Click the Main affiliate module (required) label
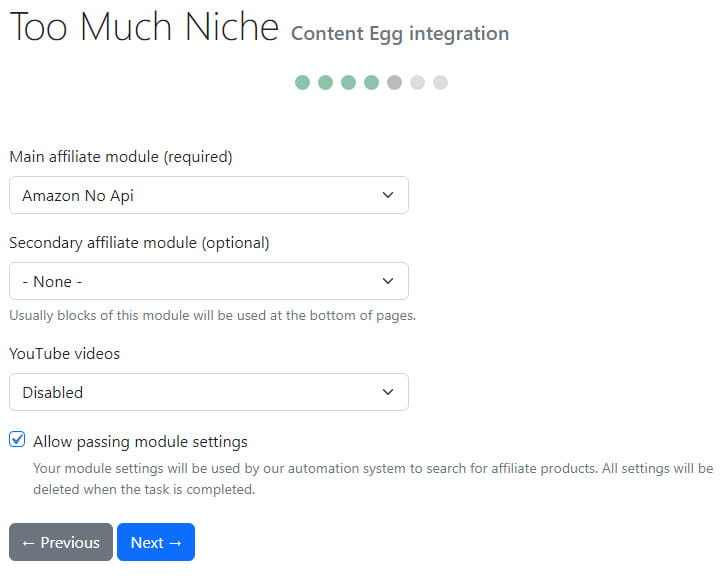Viewport: 722px width, 586px height. (x=121, y=157)
